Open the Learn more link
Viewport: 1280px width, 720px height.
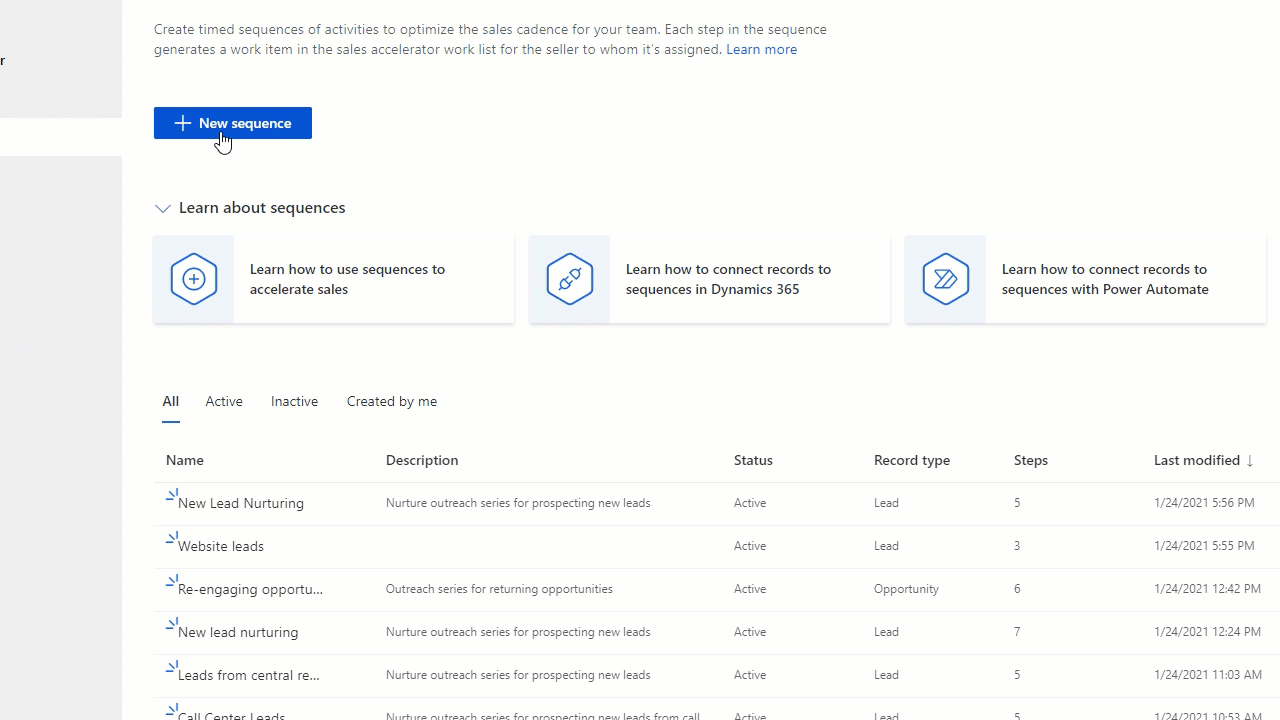[761, 49]
